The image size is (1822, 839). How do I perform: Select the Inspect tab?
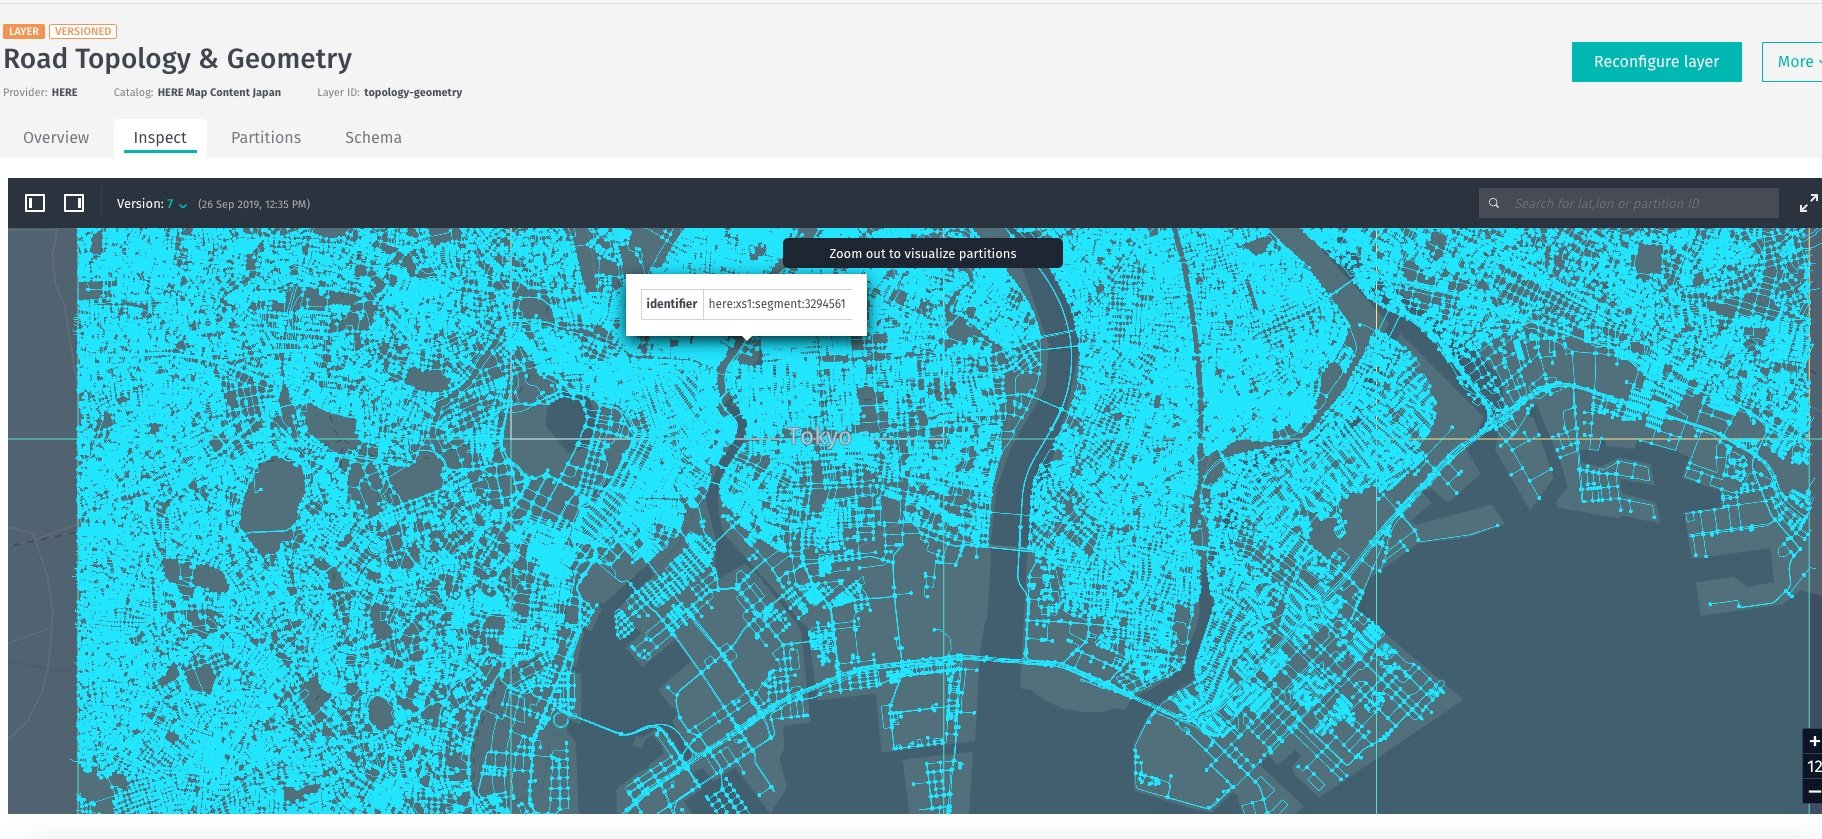click(x=160, y=138)
